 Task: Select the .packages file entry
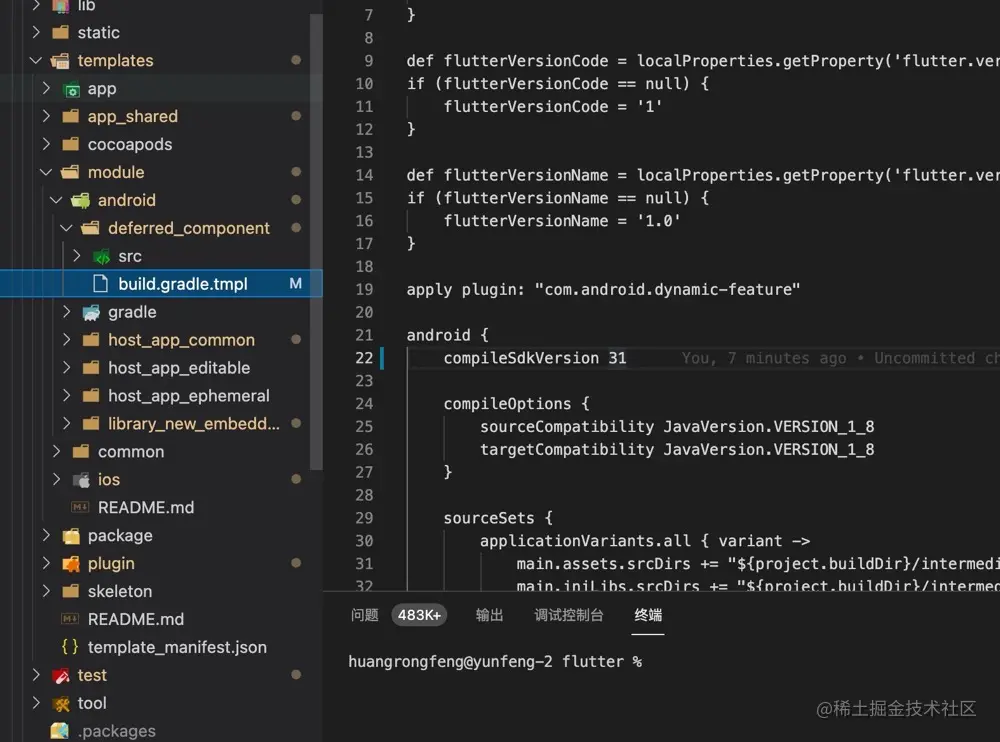pos(117,731)
